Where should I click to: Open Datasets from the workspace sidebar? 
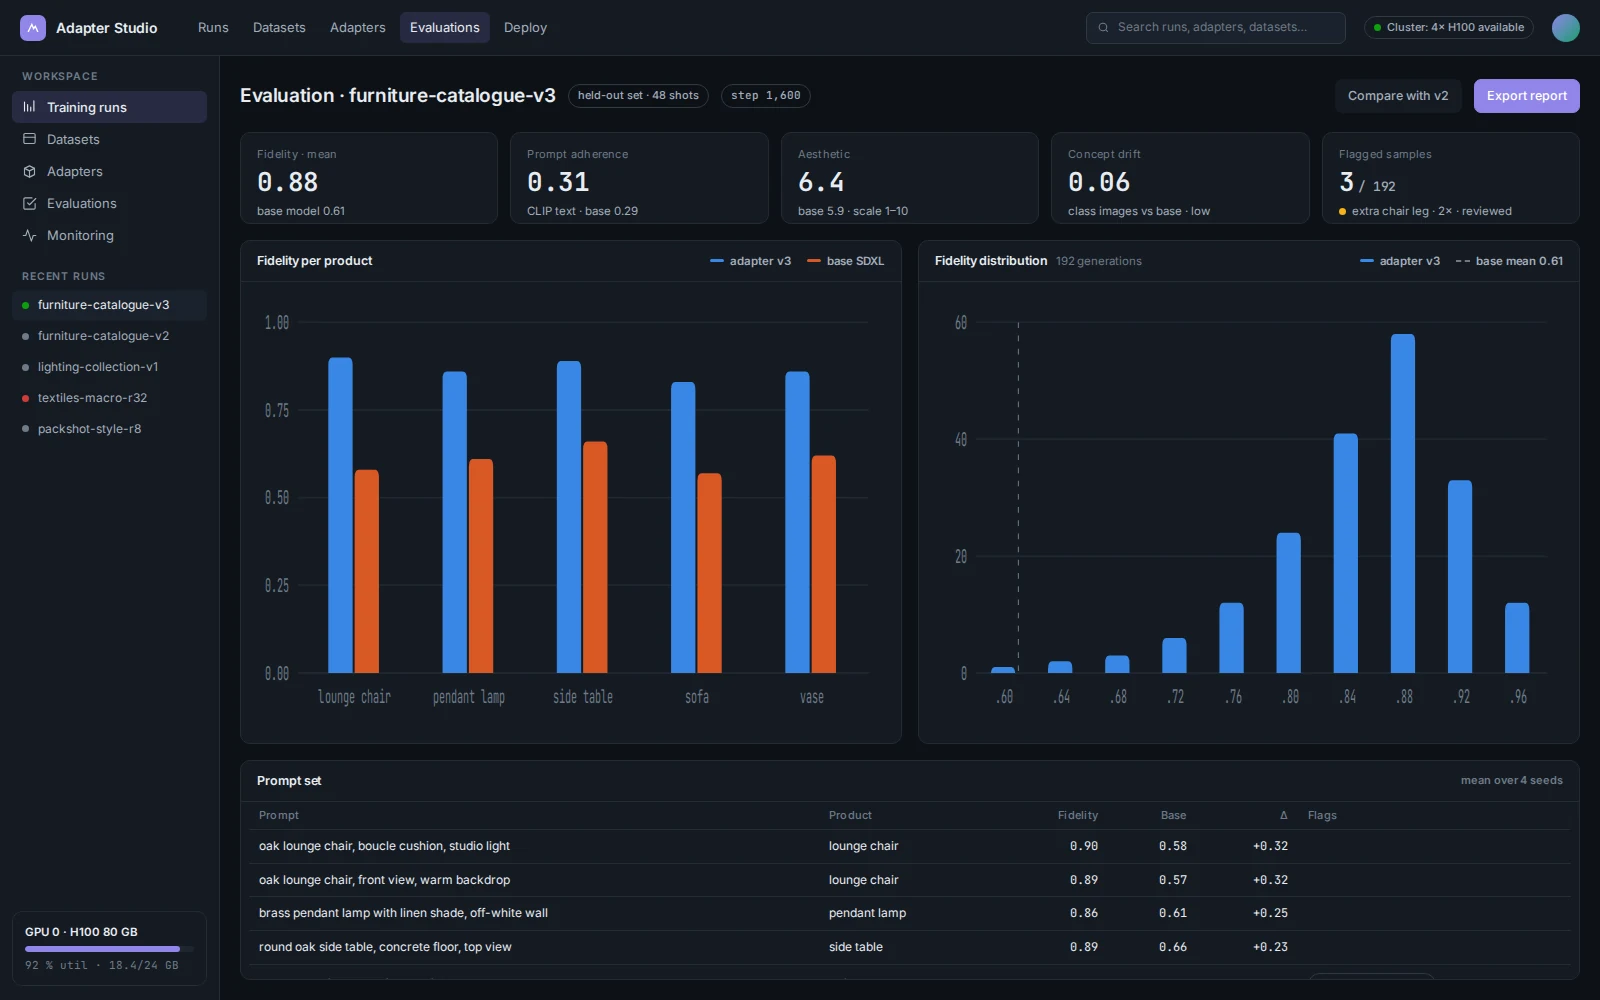click(x=109, y=139)
